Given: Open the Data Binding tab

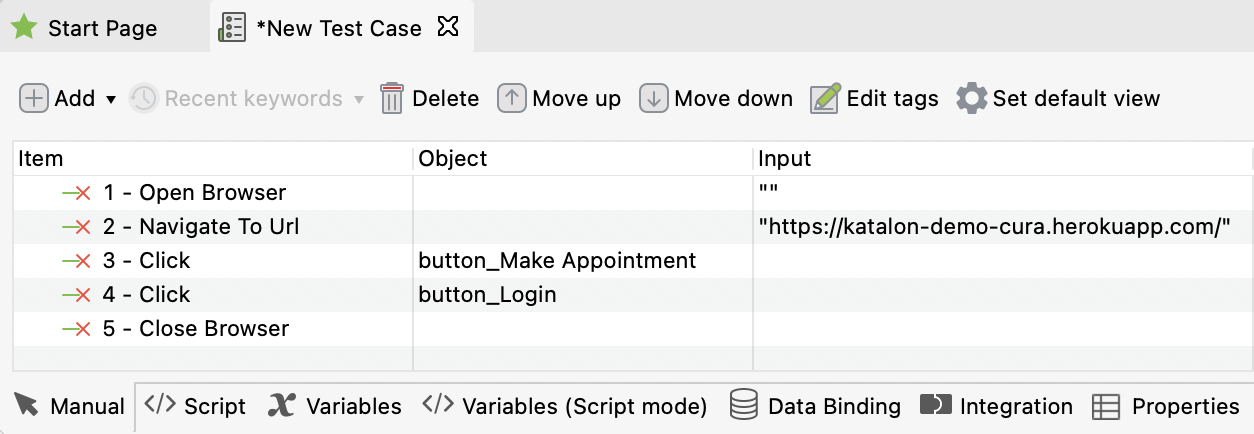Looking at the screenshot, I should [815, 406].
